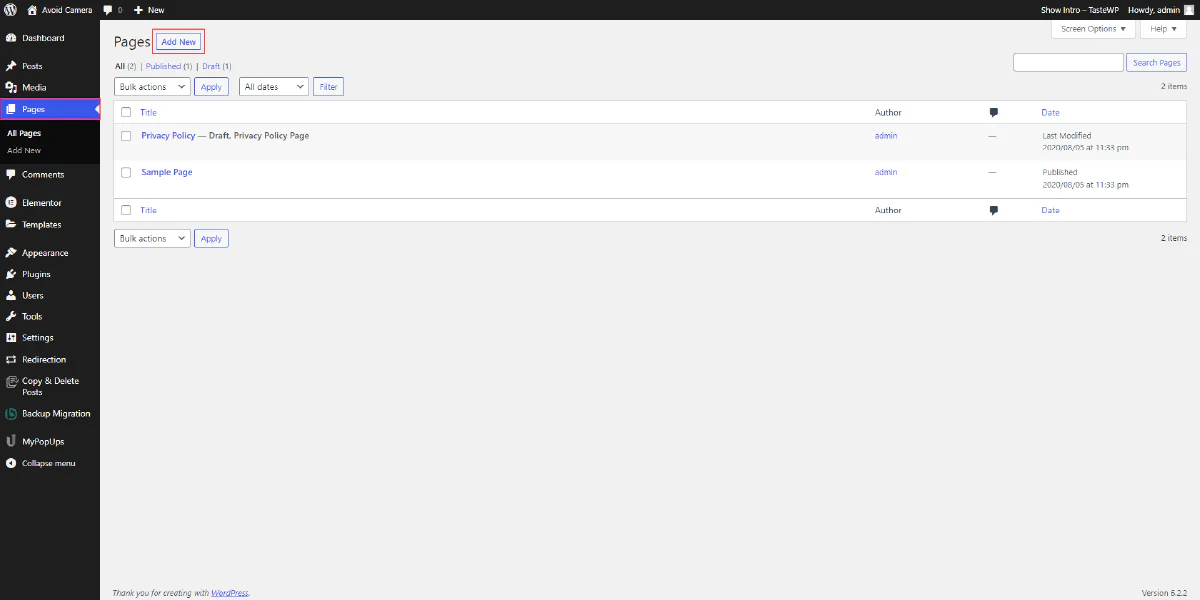Screen dimensions: 1200x600
Task: Open the MyPopUps sidebar icon
Action: pyautogui.click(x=10, y=440)
